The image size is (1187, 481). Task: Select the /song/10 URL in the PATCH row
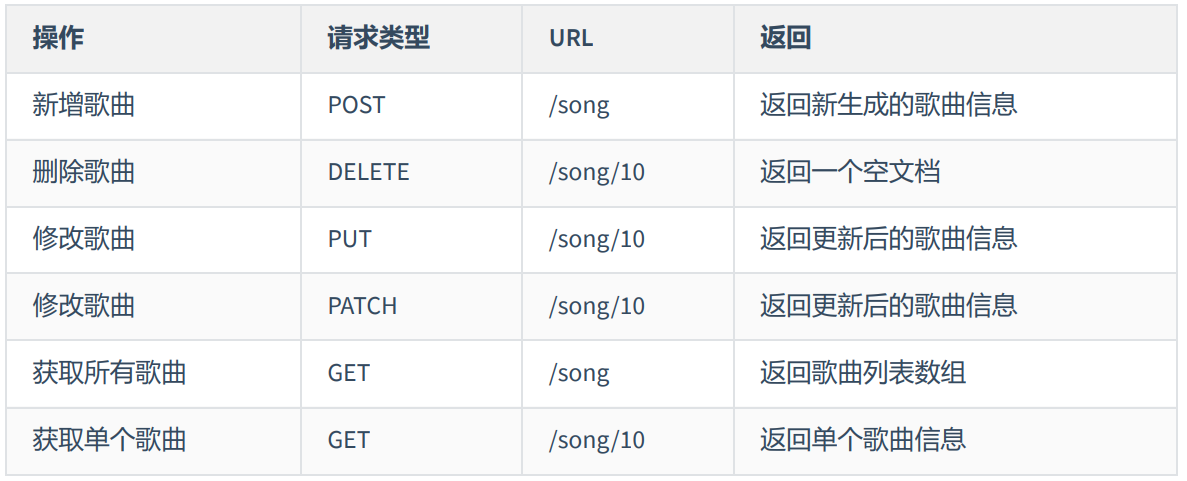(x=596, y=306)
